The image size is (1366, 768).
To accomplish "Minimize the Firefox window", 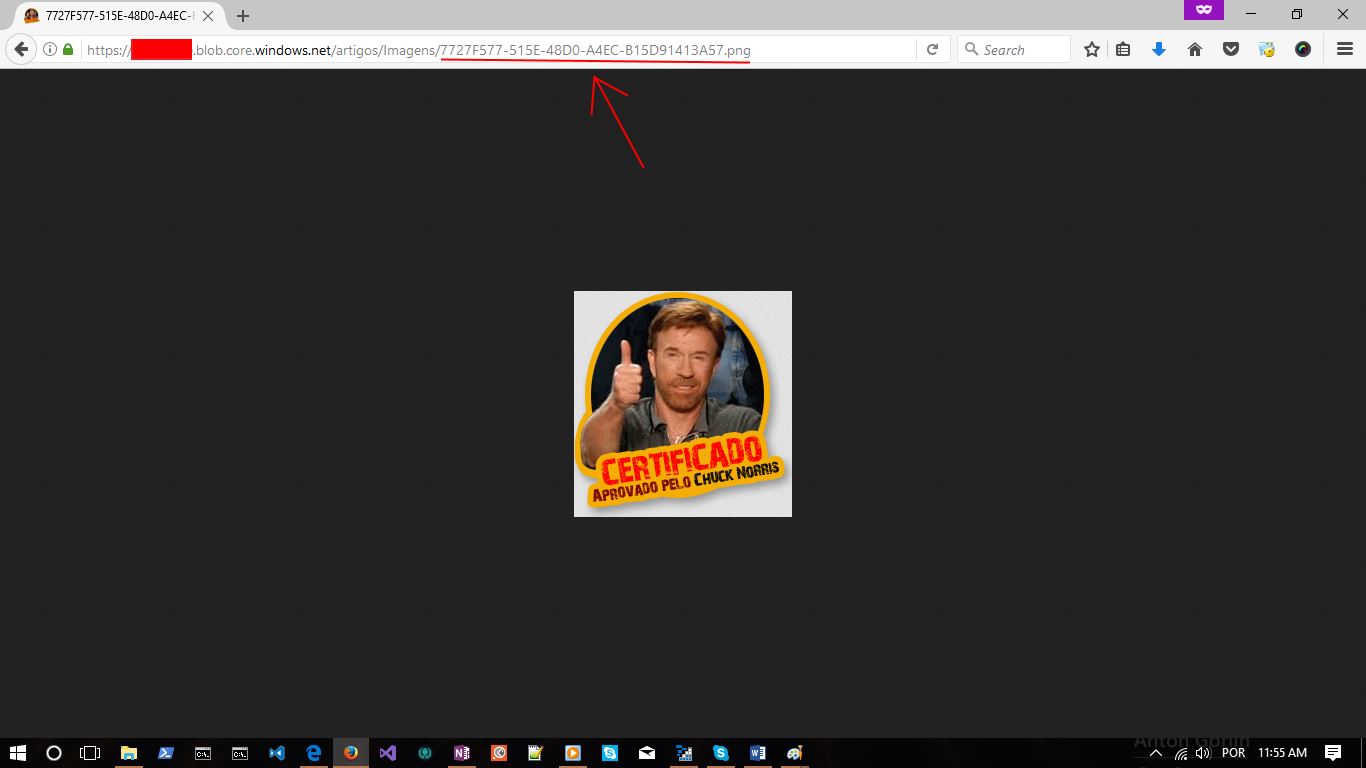I will [1251, 14].
